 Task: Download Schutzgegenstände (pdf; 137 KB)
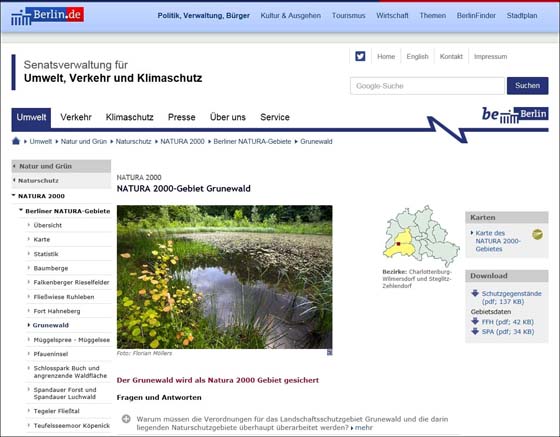[511, 297]
